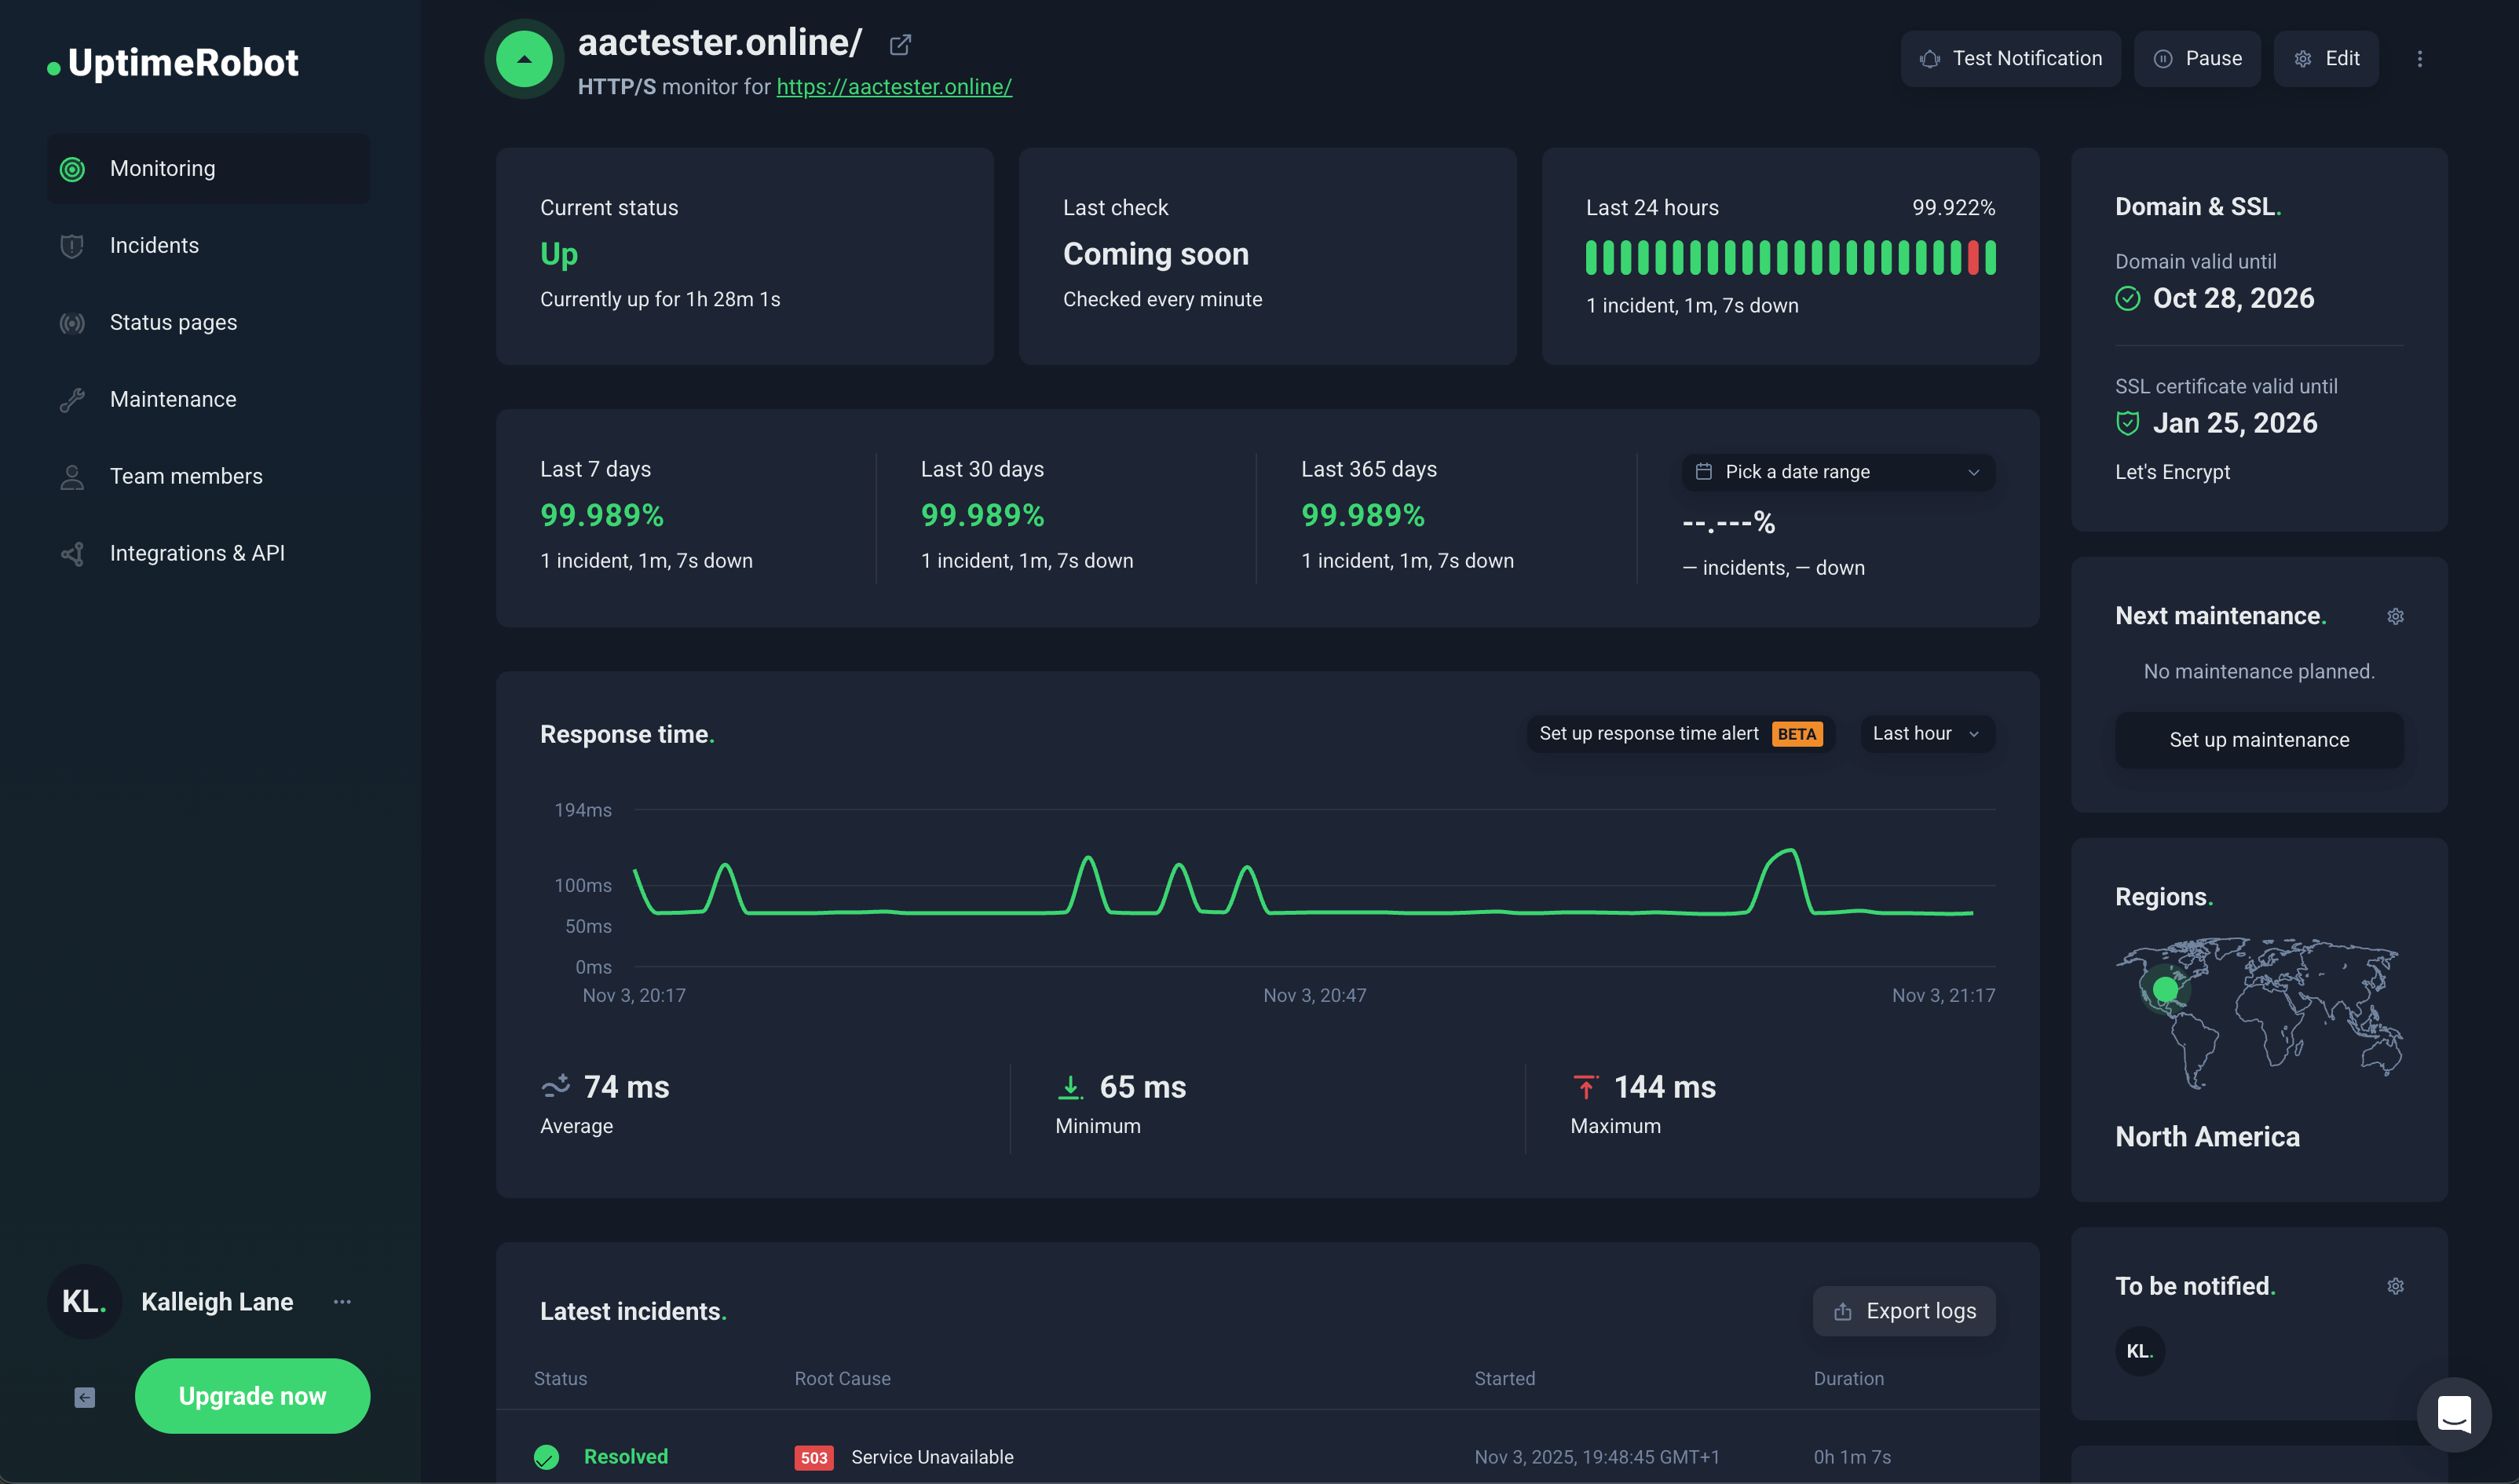Screen dimensions: 2519x1484
Task: Pause the aactester.online monitor
Action: pos(2197,58)
